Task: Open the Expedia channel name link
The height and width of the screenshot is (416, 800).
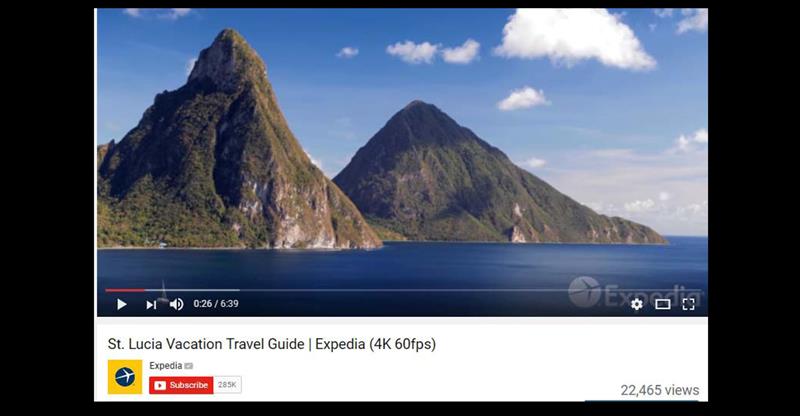Action: (166, 365)
